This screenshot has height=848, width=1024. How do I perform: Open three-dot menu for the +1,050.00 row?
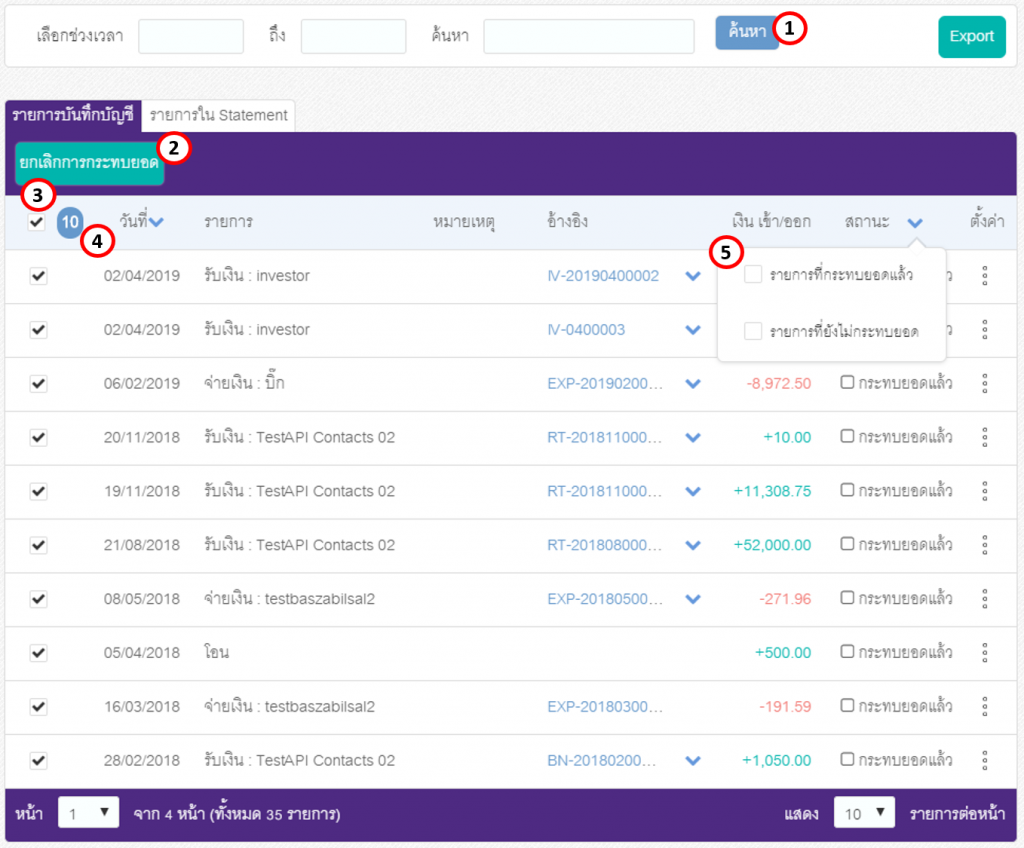click(x=984, y=760)
